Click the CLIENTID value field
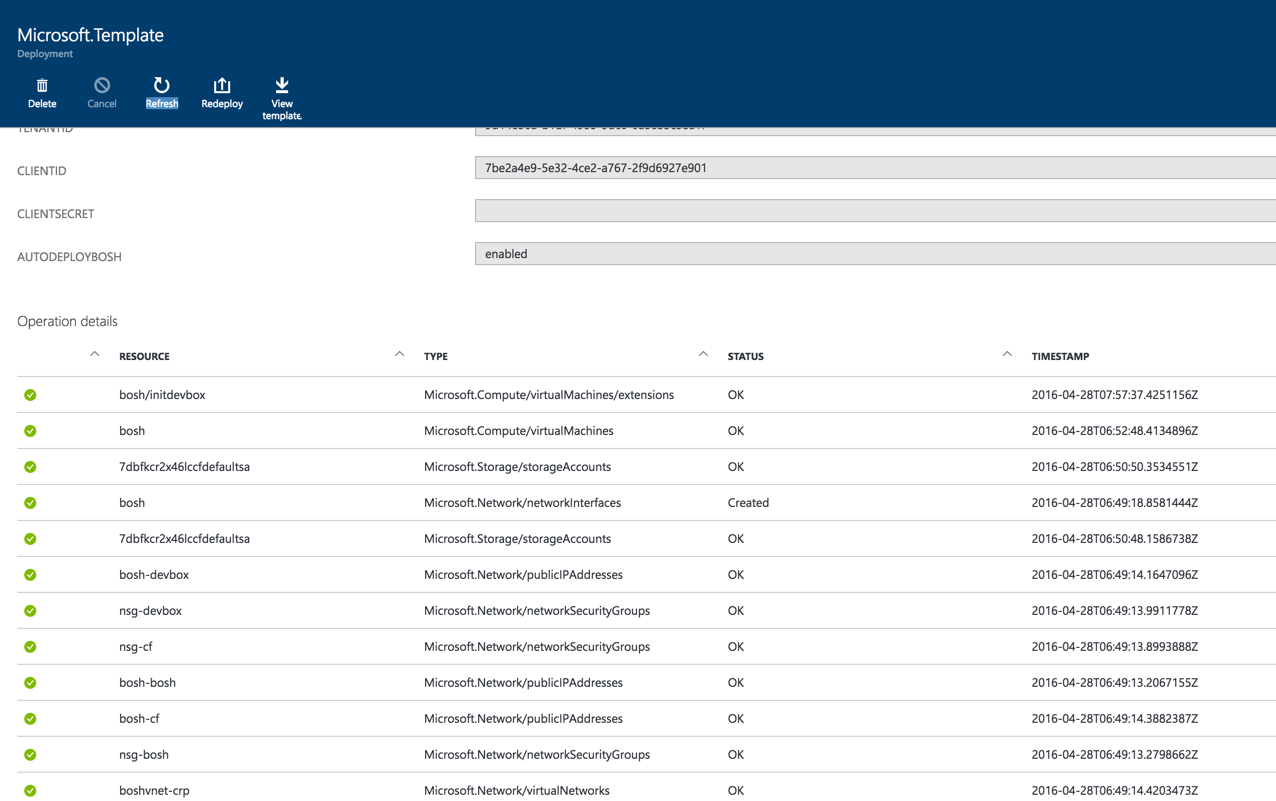 coord(875,168)
